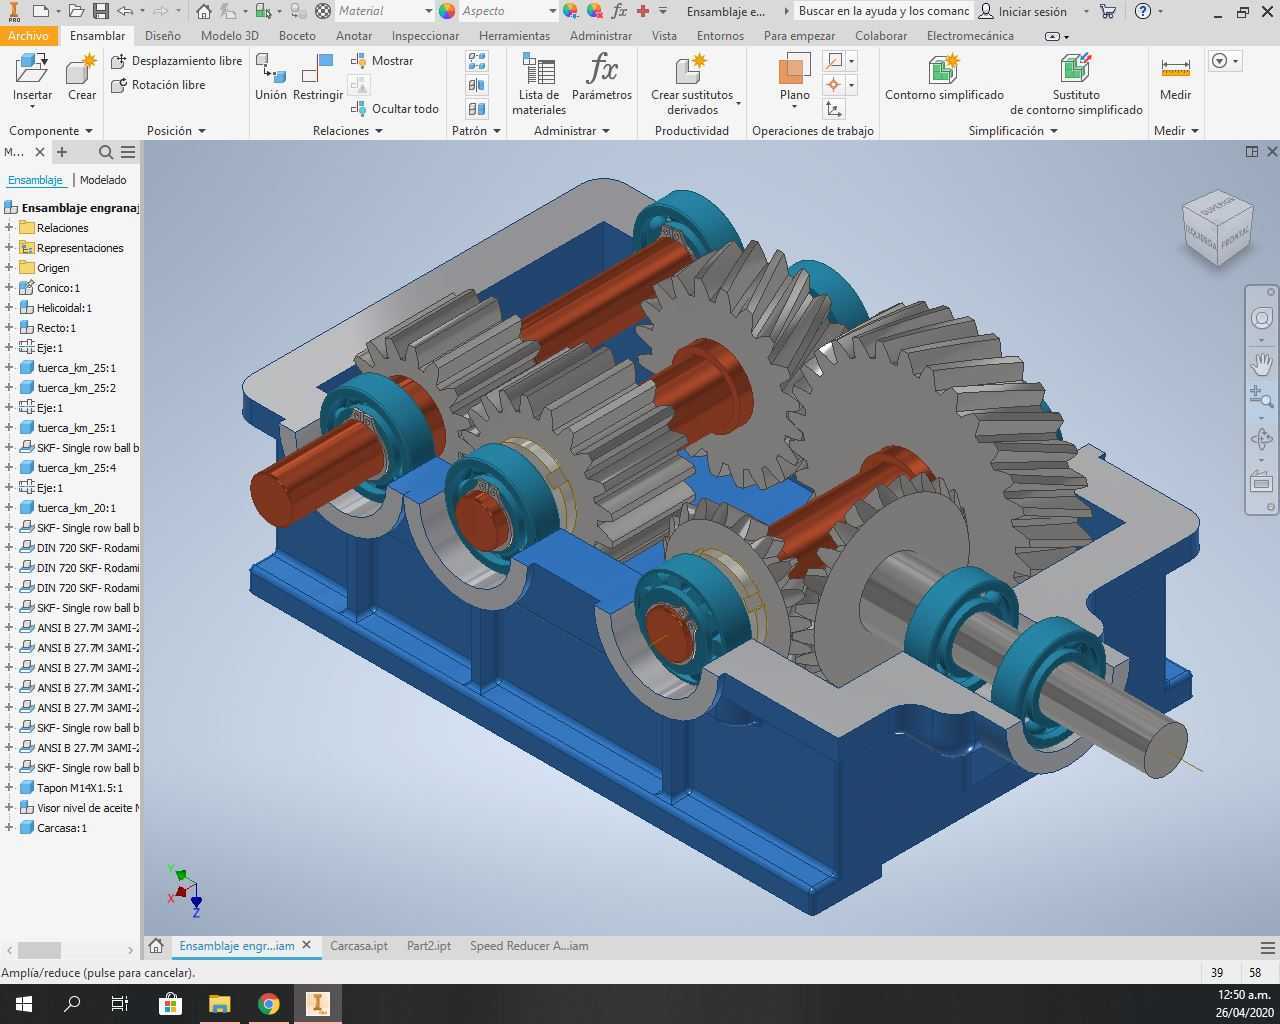Open Chrome from the Windows taskbar
Image resolution: width=1280 pixels, height=1024 pixels.
[268, 1004]
